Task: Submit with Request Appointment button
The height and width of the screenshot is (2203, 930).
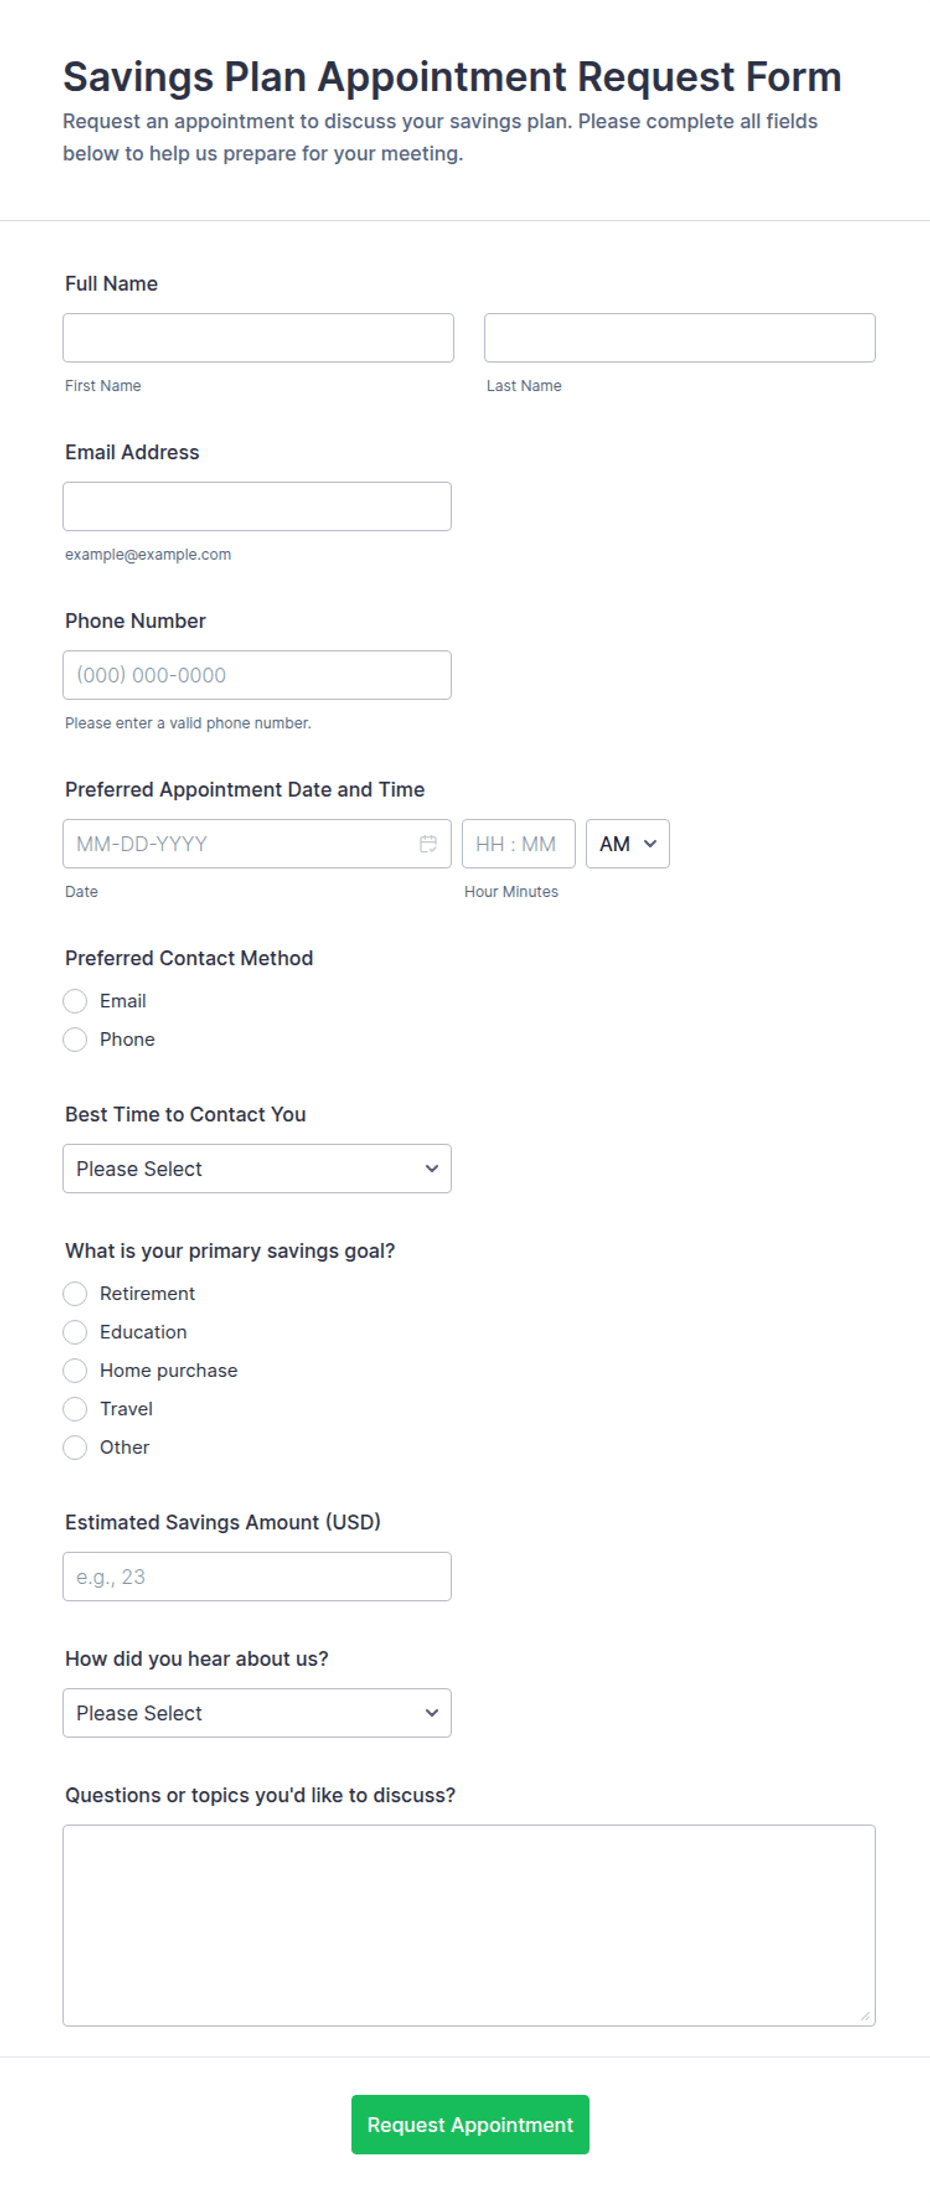Action: 470,2124
